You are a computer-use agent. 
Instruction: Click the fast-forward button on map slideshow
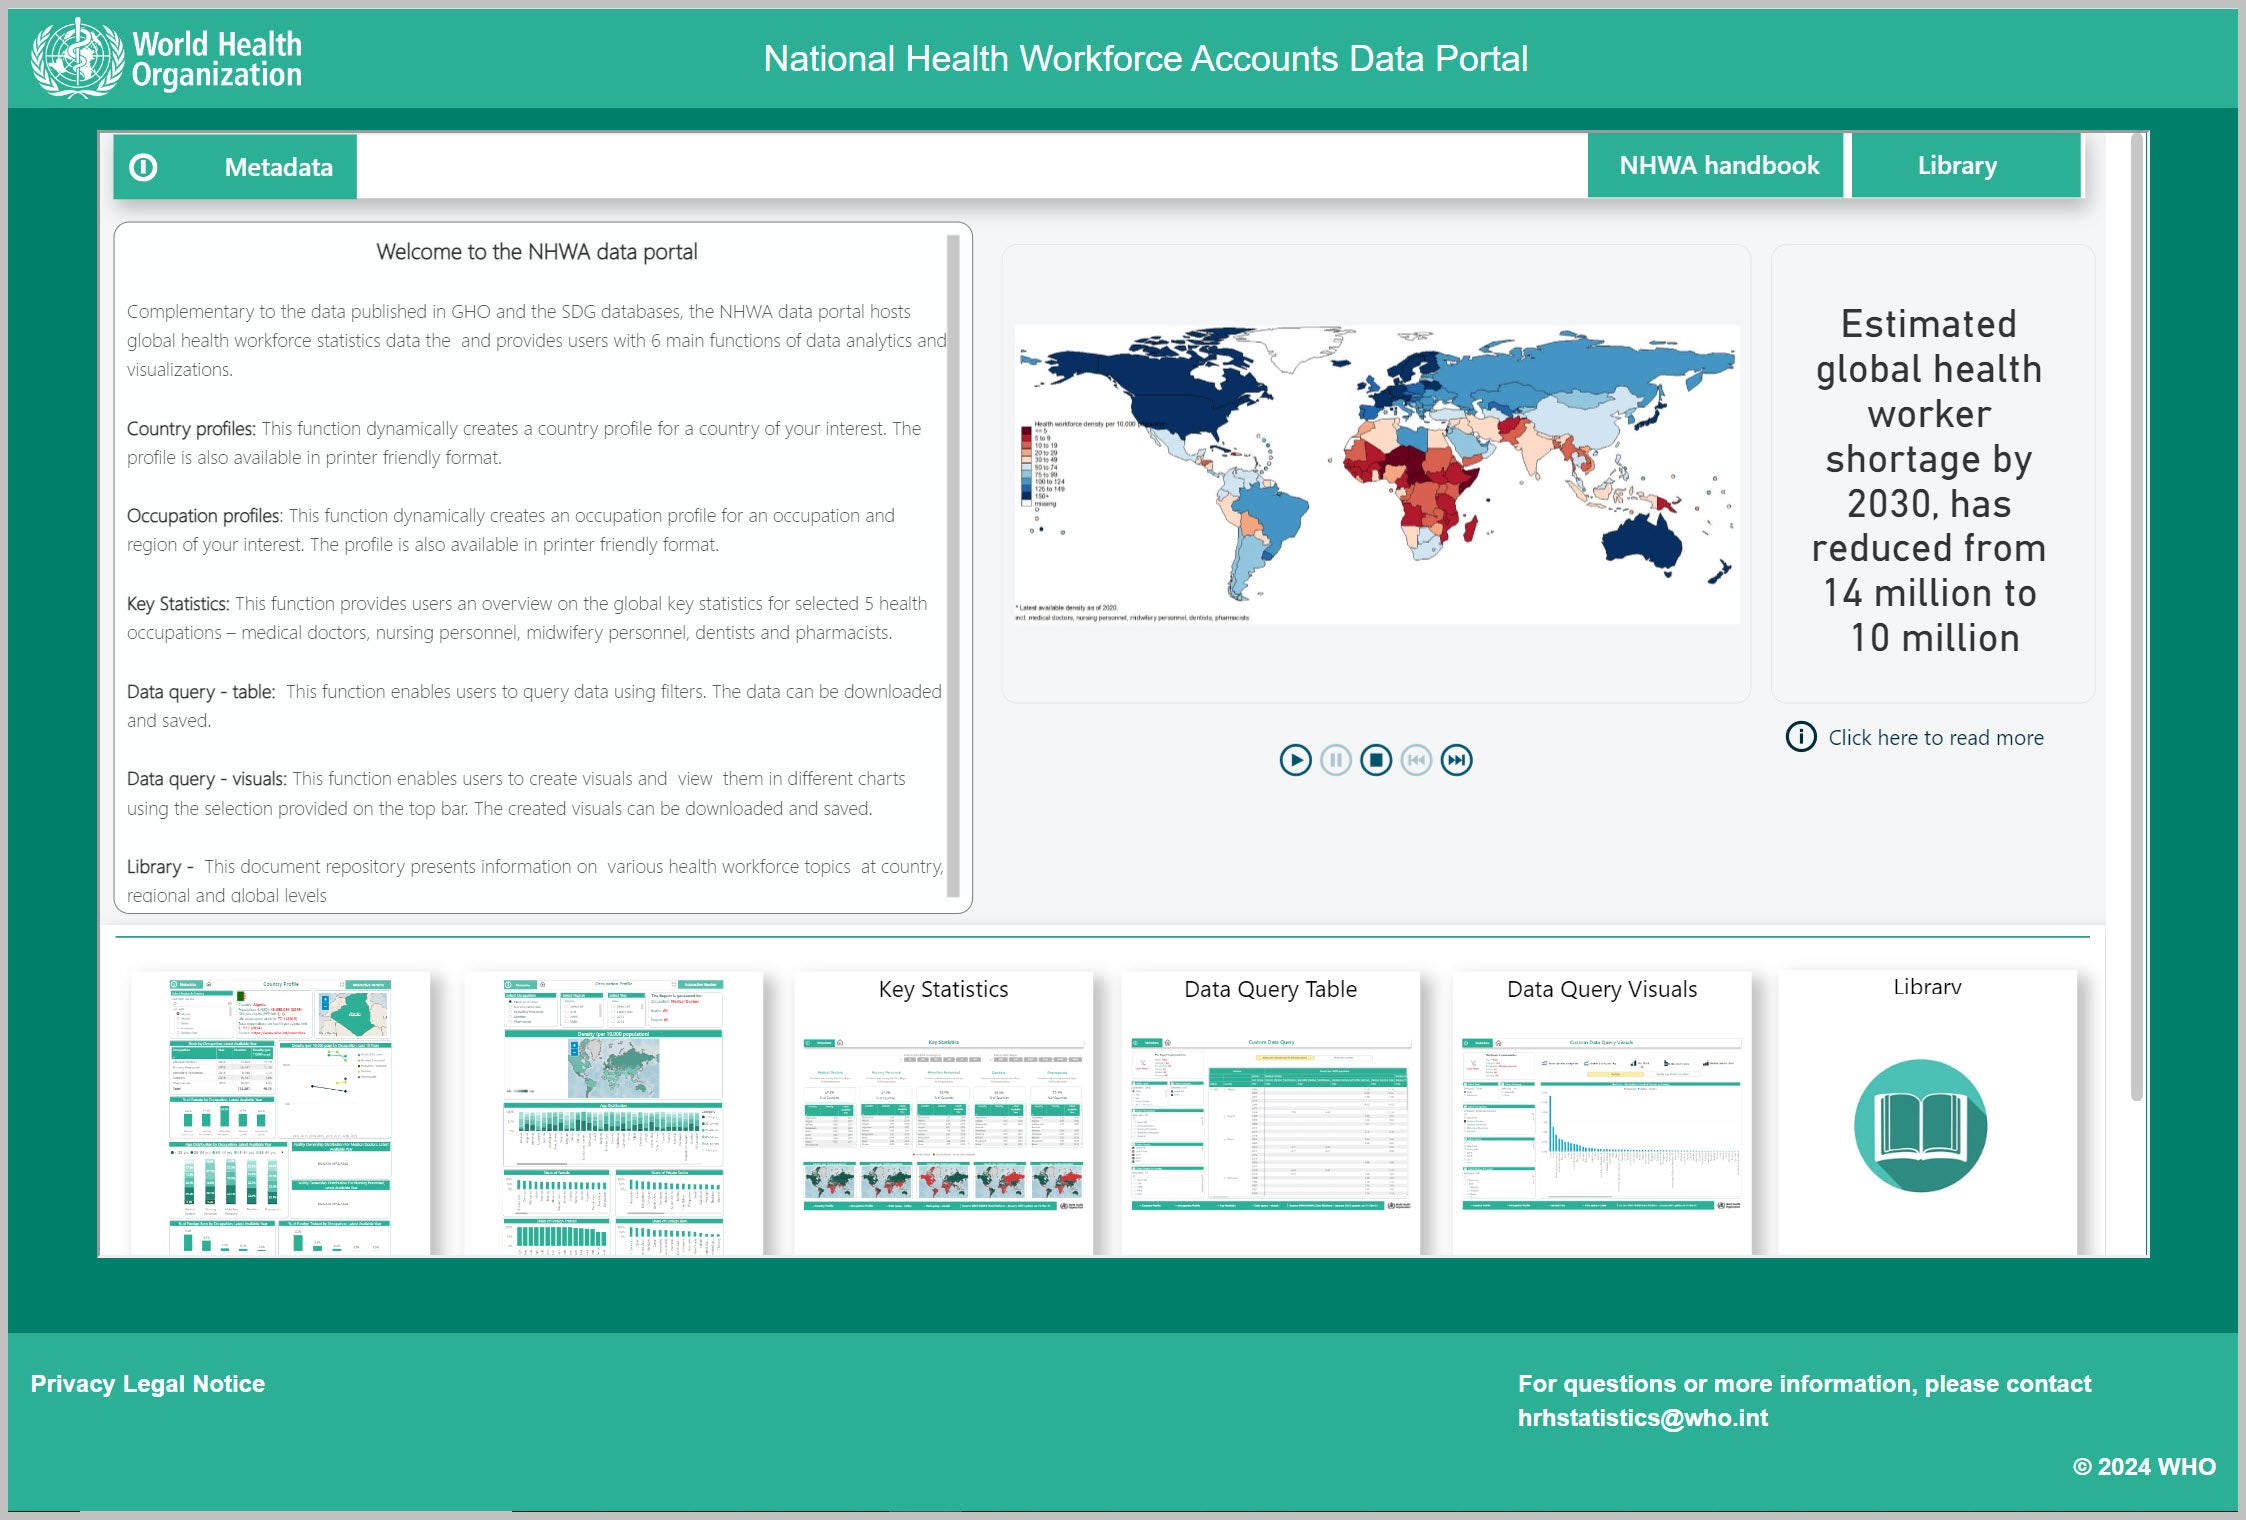[x=1455, y=758]
